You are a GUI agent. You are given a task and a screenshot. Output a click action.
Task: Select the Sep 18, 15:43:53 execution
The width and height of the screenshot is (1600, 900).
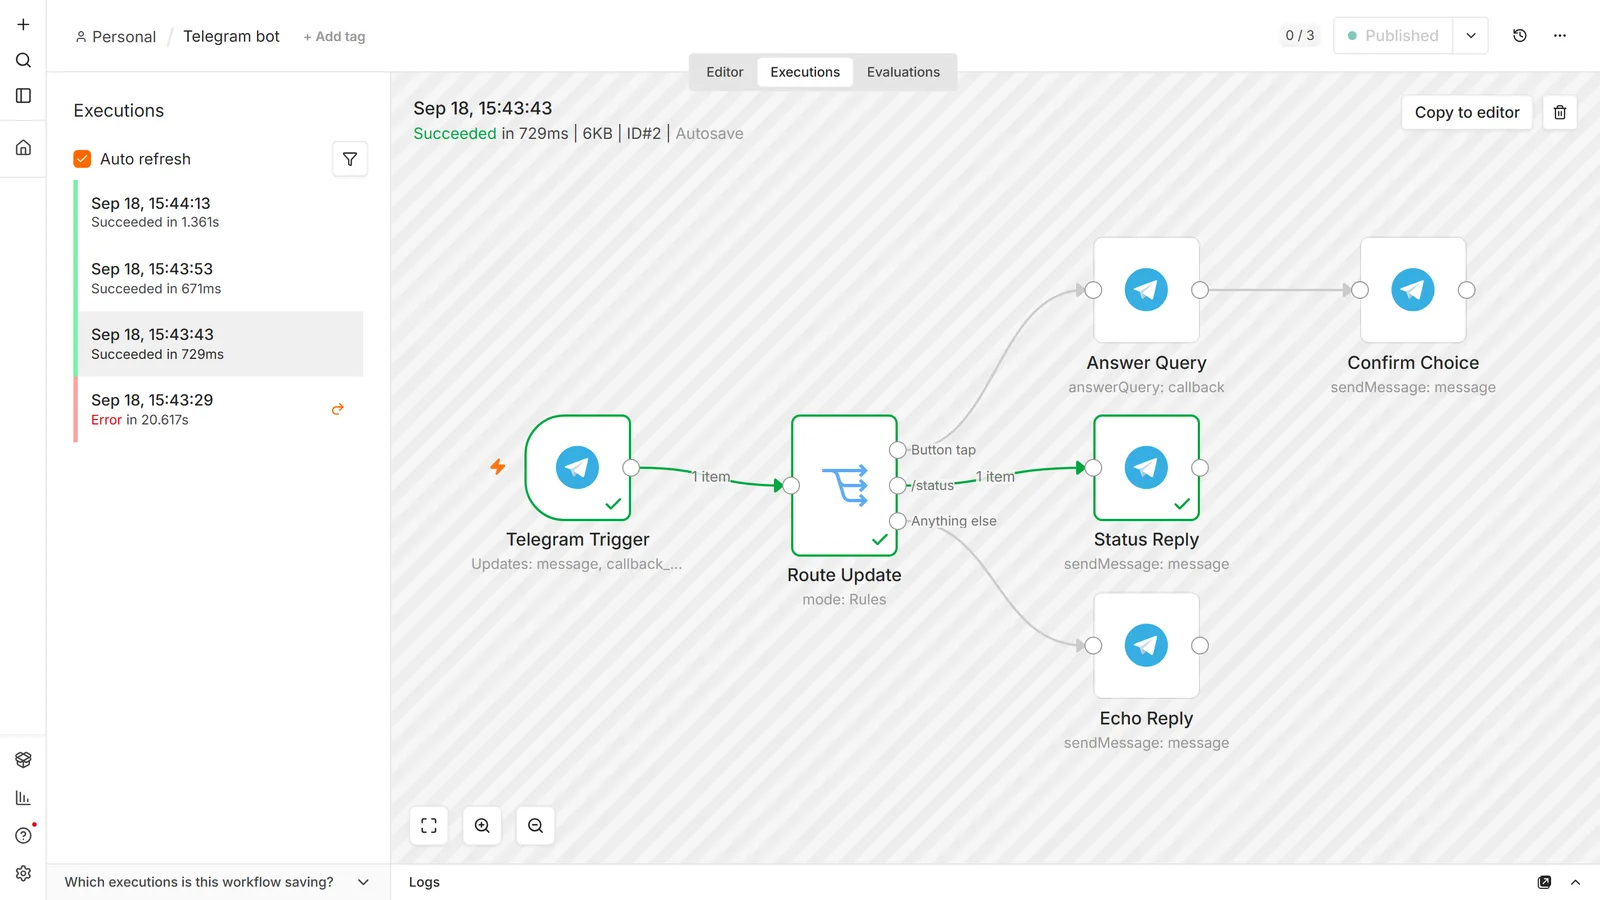click(x=220, y=278)
